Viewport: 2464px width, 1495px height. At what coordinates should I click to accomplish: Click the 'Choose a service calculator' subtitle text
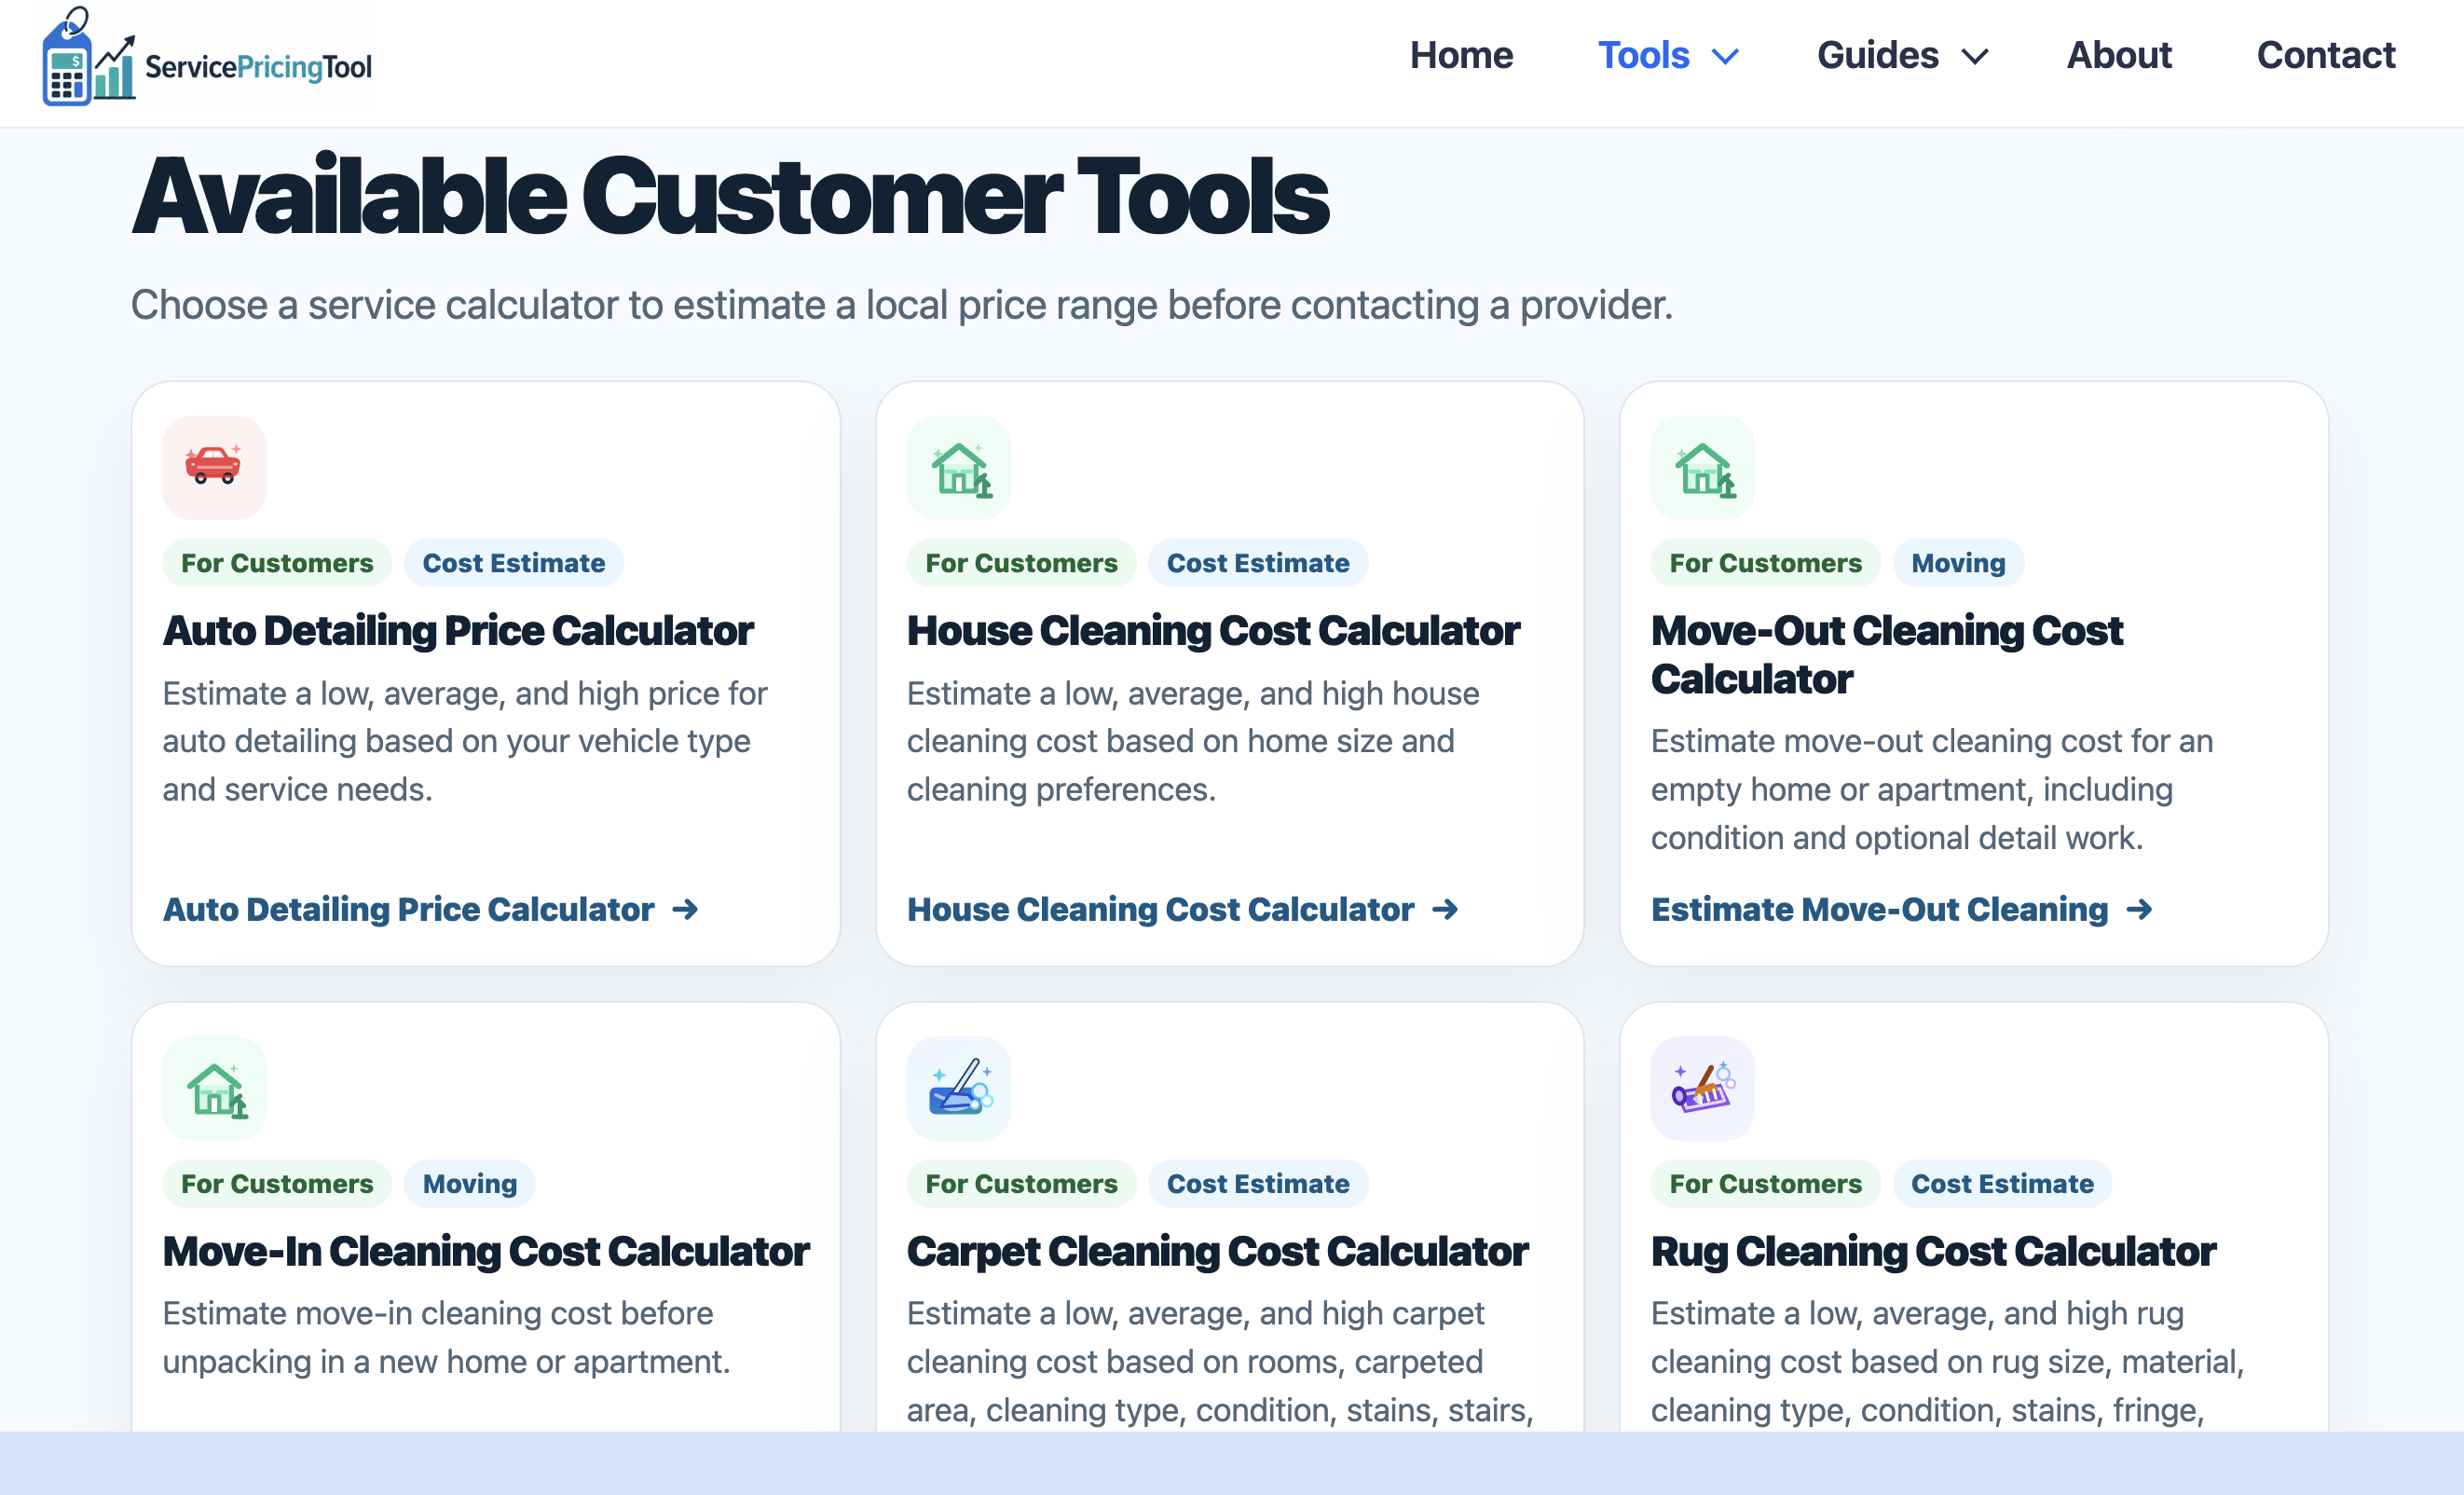click(901, 305)
